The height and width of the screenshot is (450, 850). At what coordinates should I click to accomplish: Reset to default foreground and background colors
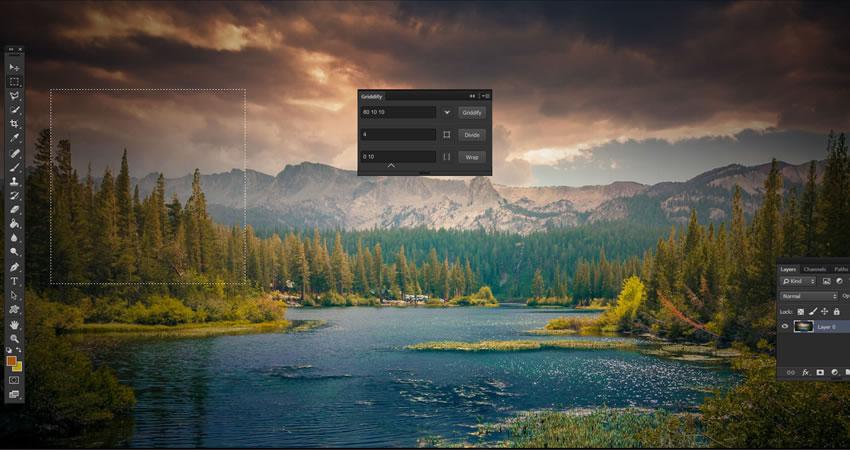click(x=9, y=351)
